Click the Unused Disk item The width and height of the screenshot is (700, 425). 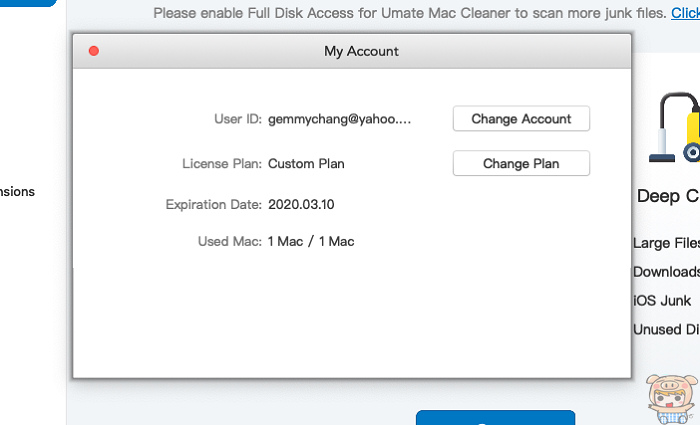(x=666, y=329)
